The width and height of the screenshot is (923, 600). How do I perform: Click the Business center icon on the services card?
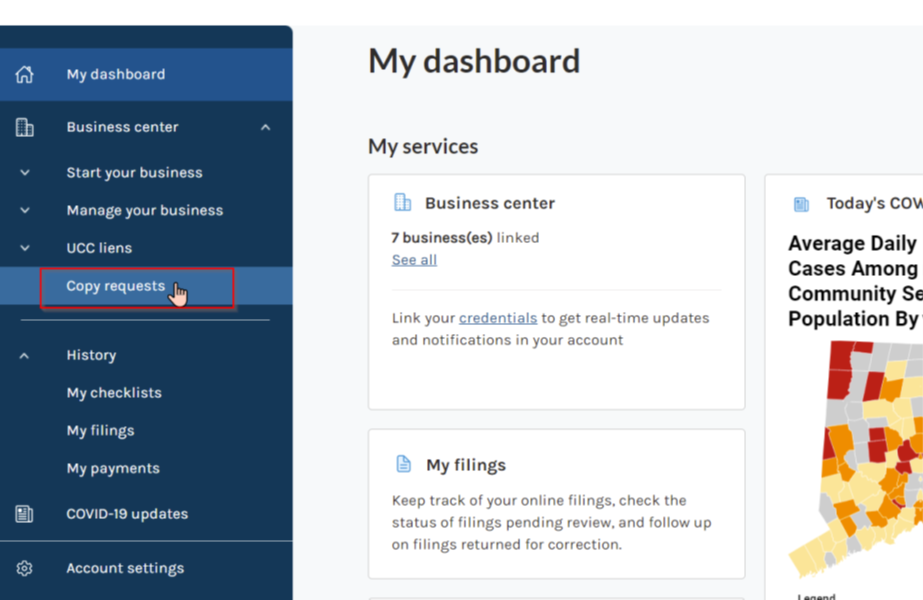tap(404, 202)
